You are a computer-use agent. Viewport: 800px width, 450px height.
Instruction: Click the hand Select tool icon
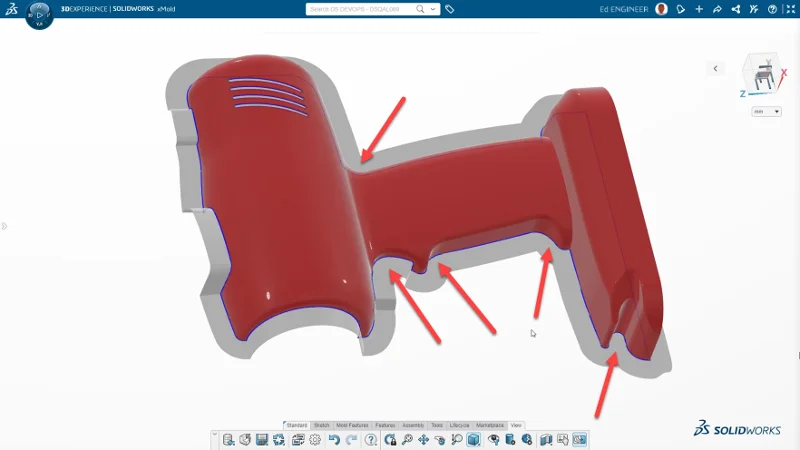[440, 440]
